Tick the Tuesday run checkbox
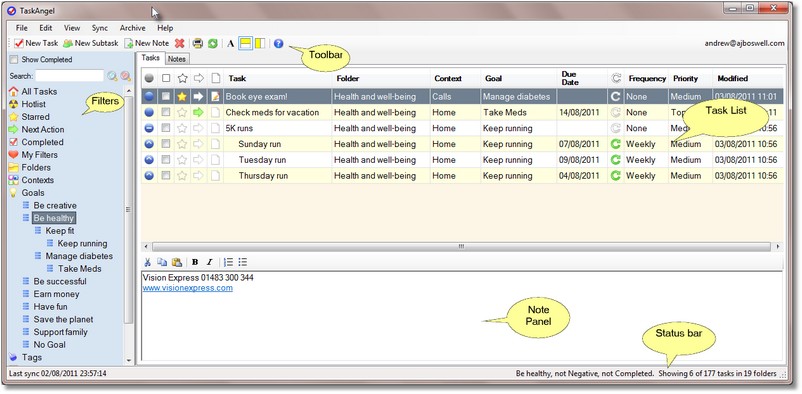802x394 pixels. (166, 160)
